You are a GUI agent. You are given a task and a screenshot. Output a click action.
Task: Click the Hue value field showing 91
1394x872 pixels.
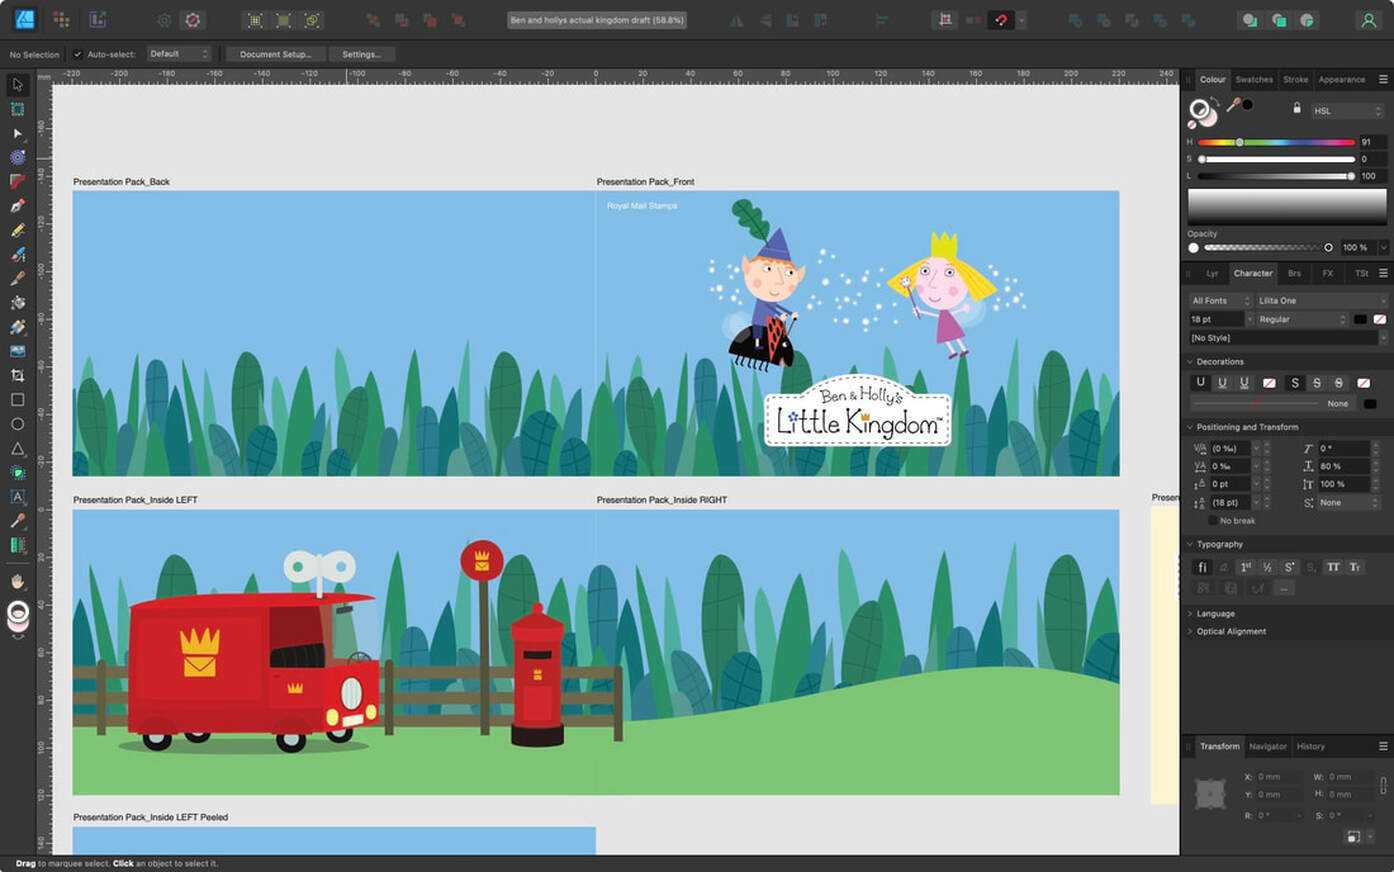click(1372, 142)
